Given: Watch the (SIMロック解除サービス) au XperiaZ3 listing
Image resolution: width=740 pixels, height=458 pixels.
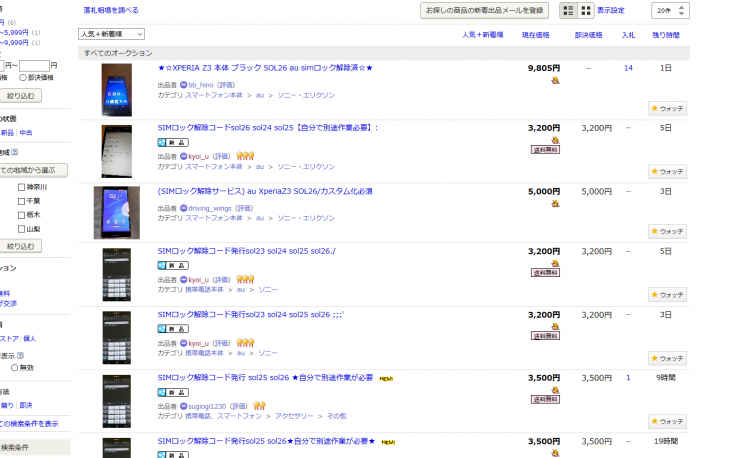Looking at the screenshot, I should (x=667, y=231).
